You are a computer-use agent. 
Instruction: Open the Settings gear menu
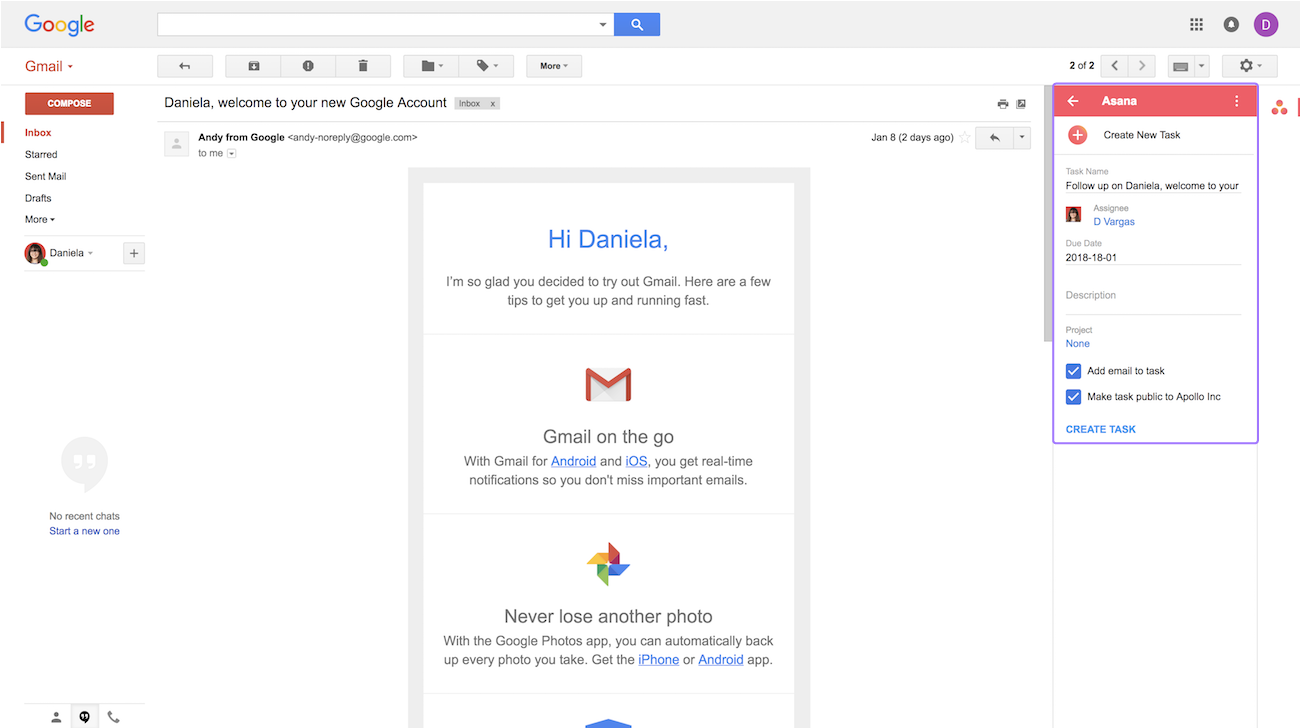(x=1250, y=66)
